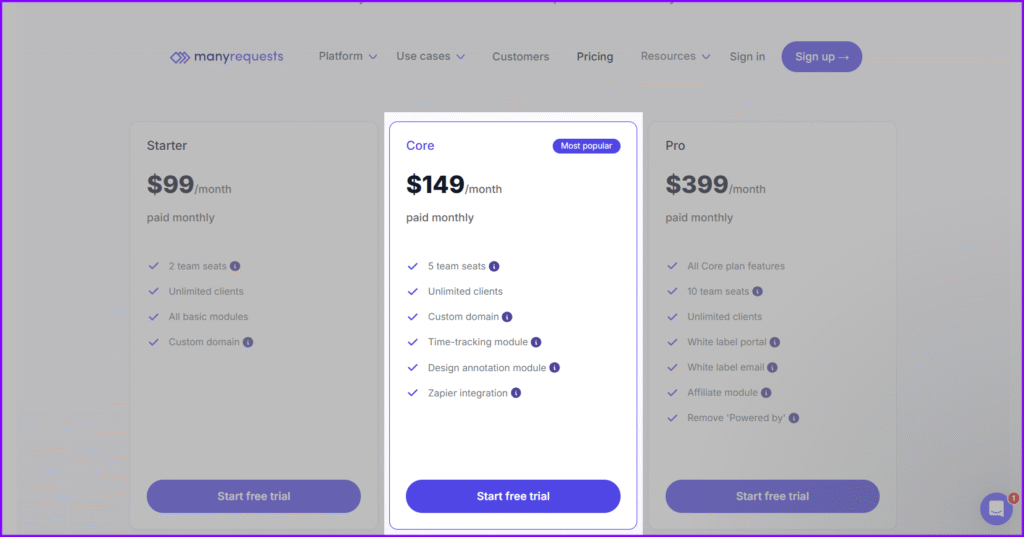
Task: Expand the Platform dropdown menu
Action: [348, 57]
